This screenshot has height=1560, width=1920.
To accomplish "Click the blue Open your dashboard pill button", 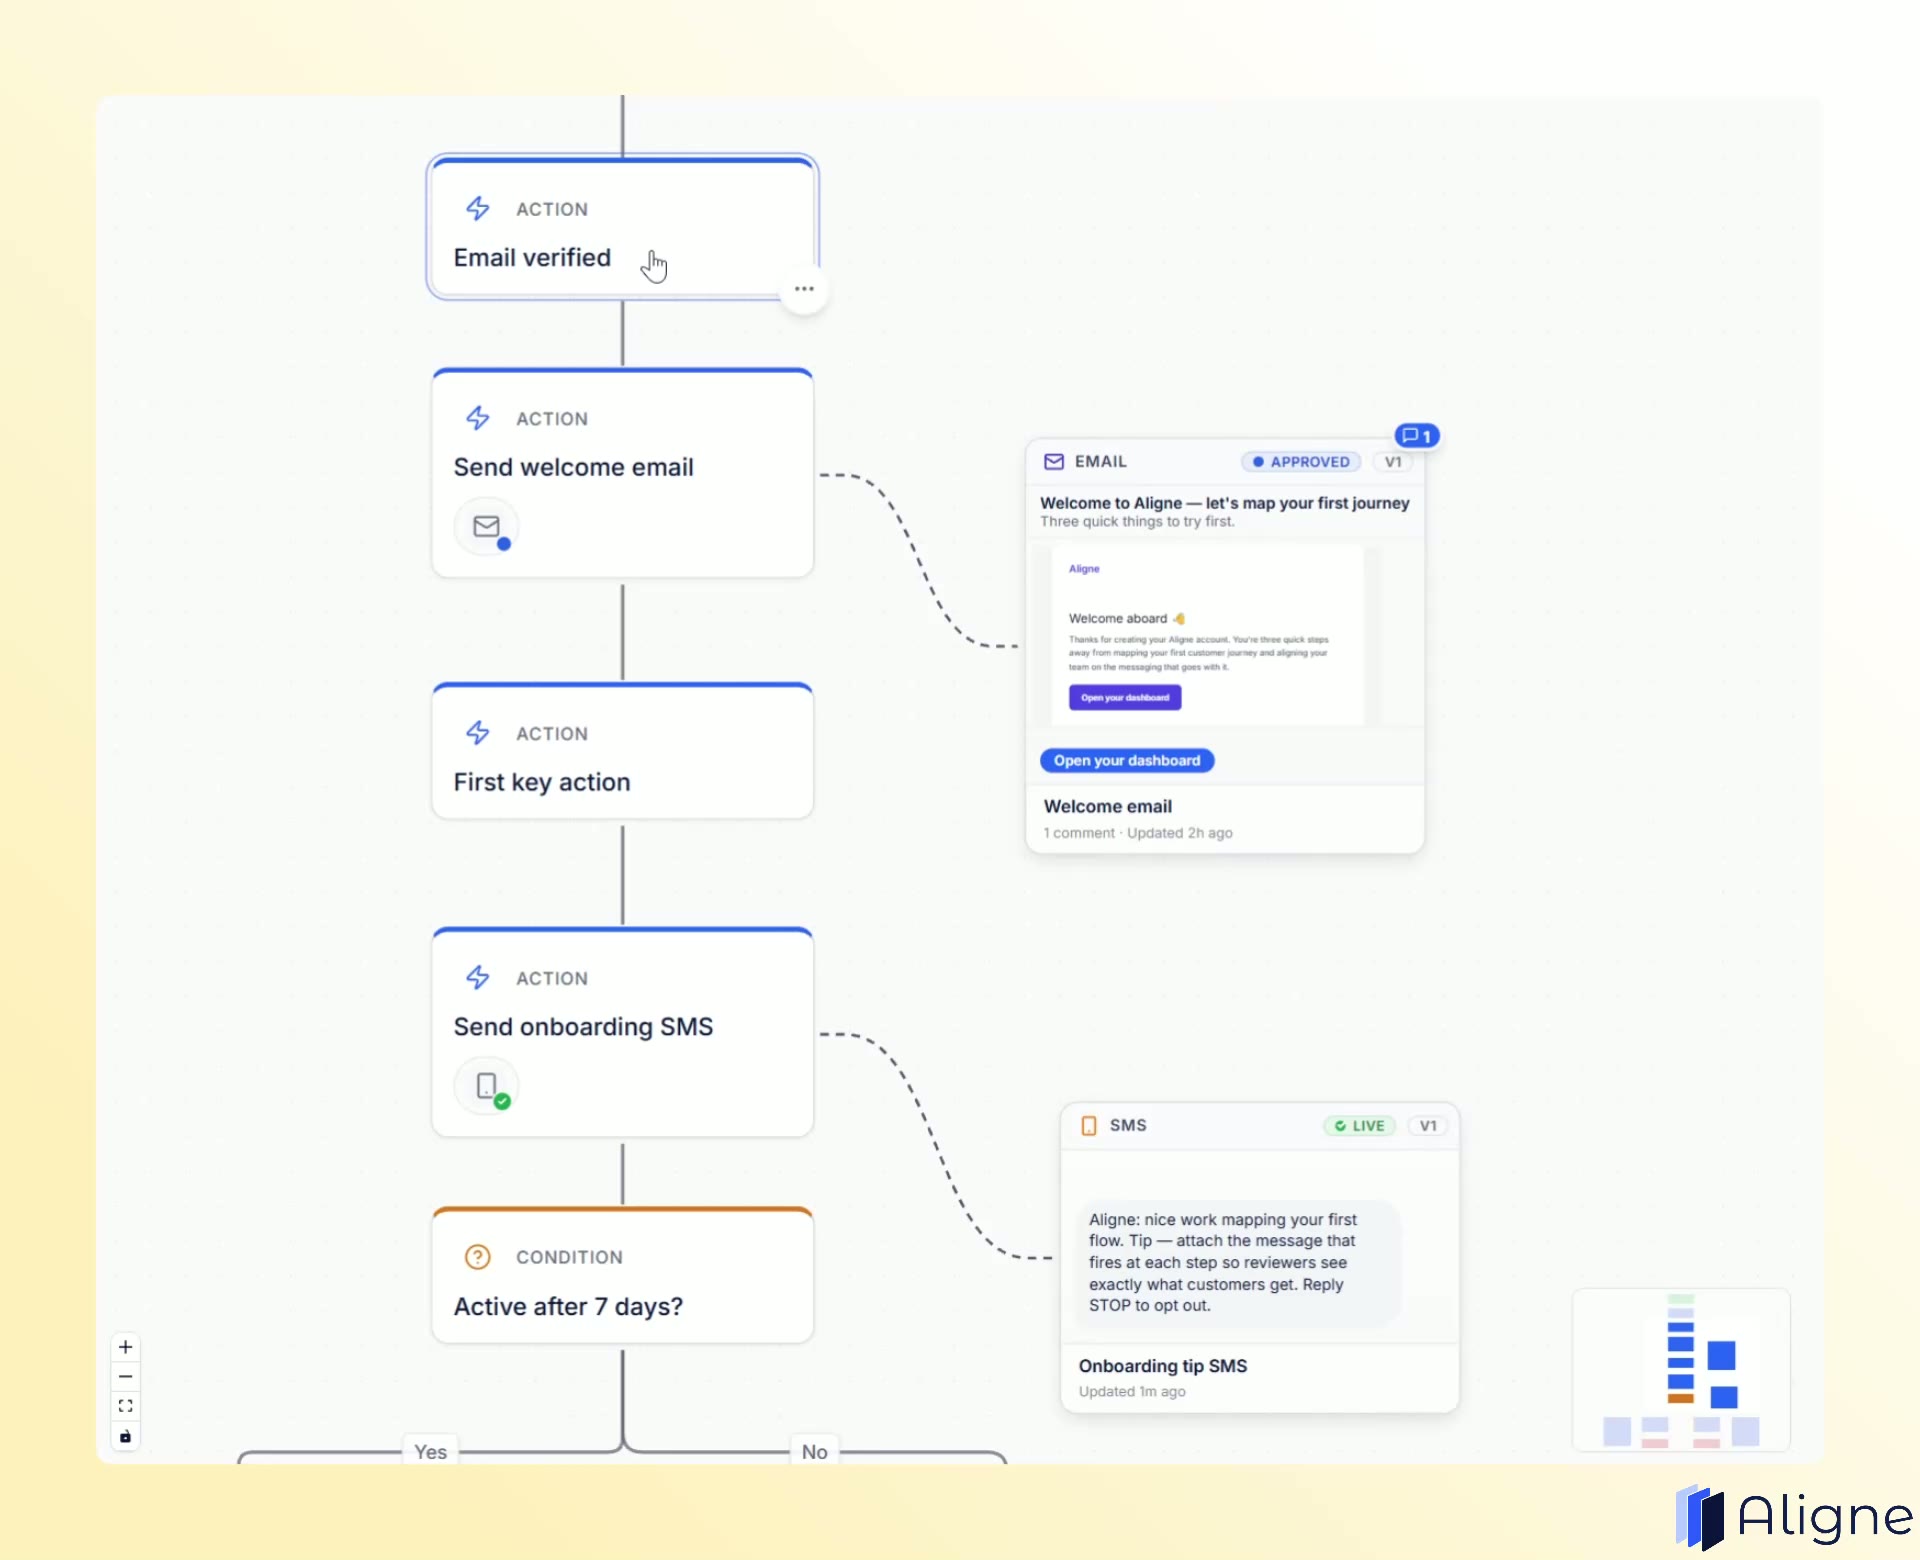I will point(1127,761).
